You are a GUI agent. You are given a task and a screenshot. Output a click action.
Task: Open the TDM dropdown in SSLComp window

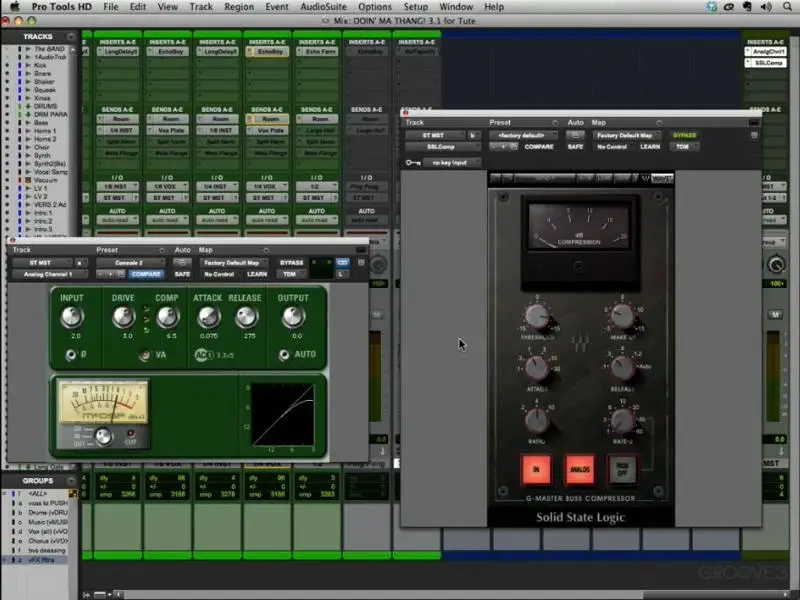click(685, 147)
